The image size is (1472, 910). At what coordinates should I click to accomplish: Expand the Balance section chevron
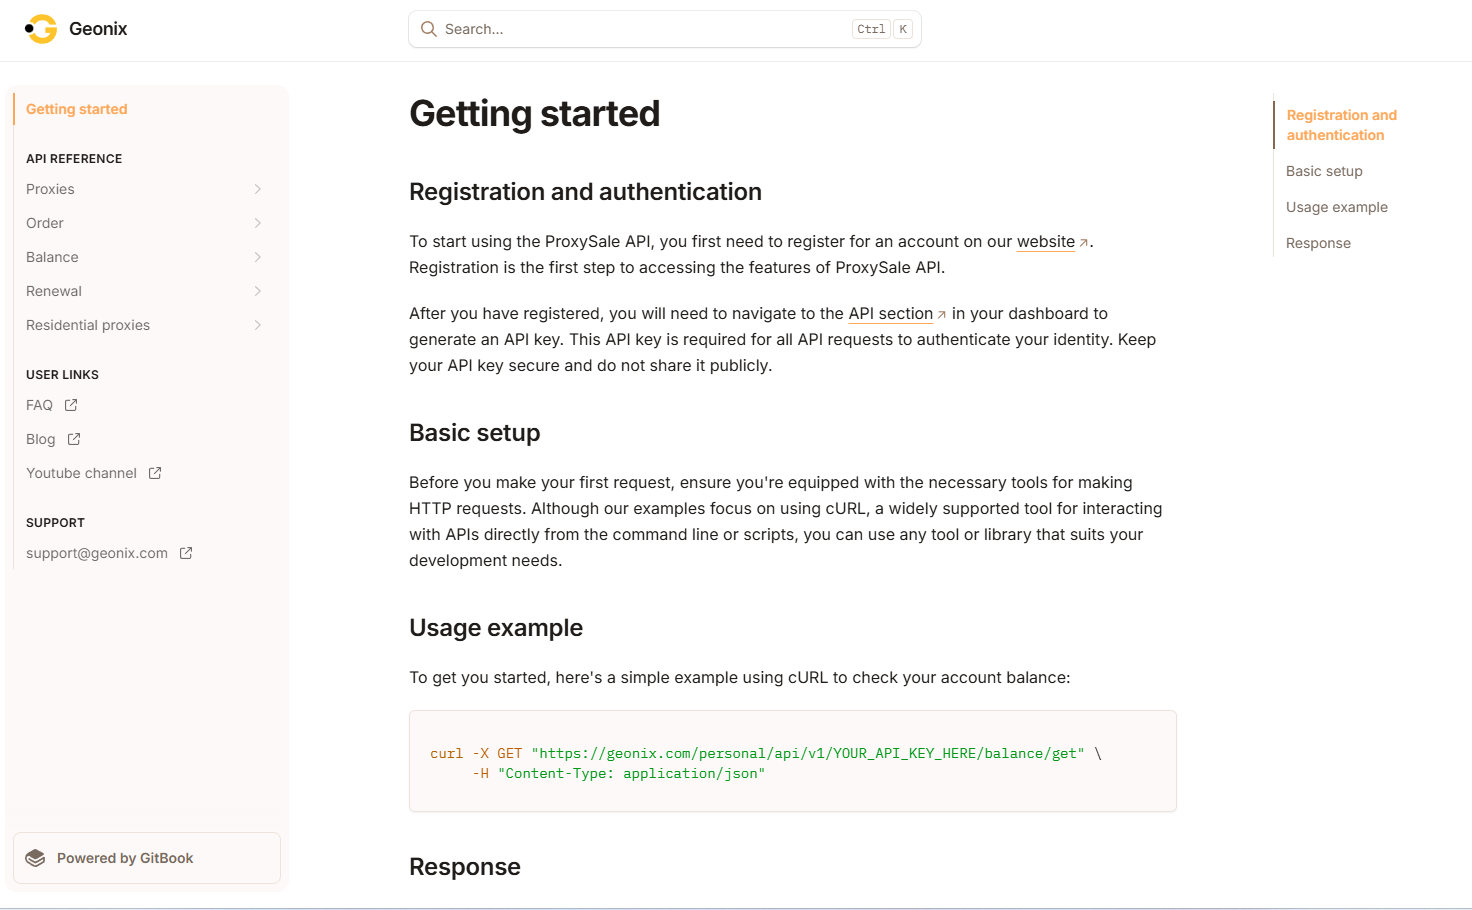pyautogui.click(x=258, y=257)
